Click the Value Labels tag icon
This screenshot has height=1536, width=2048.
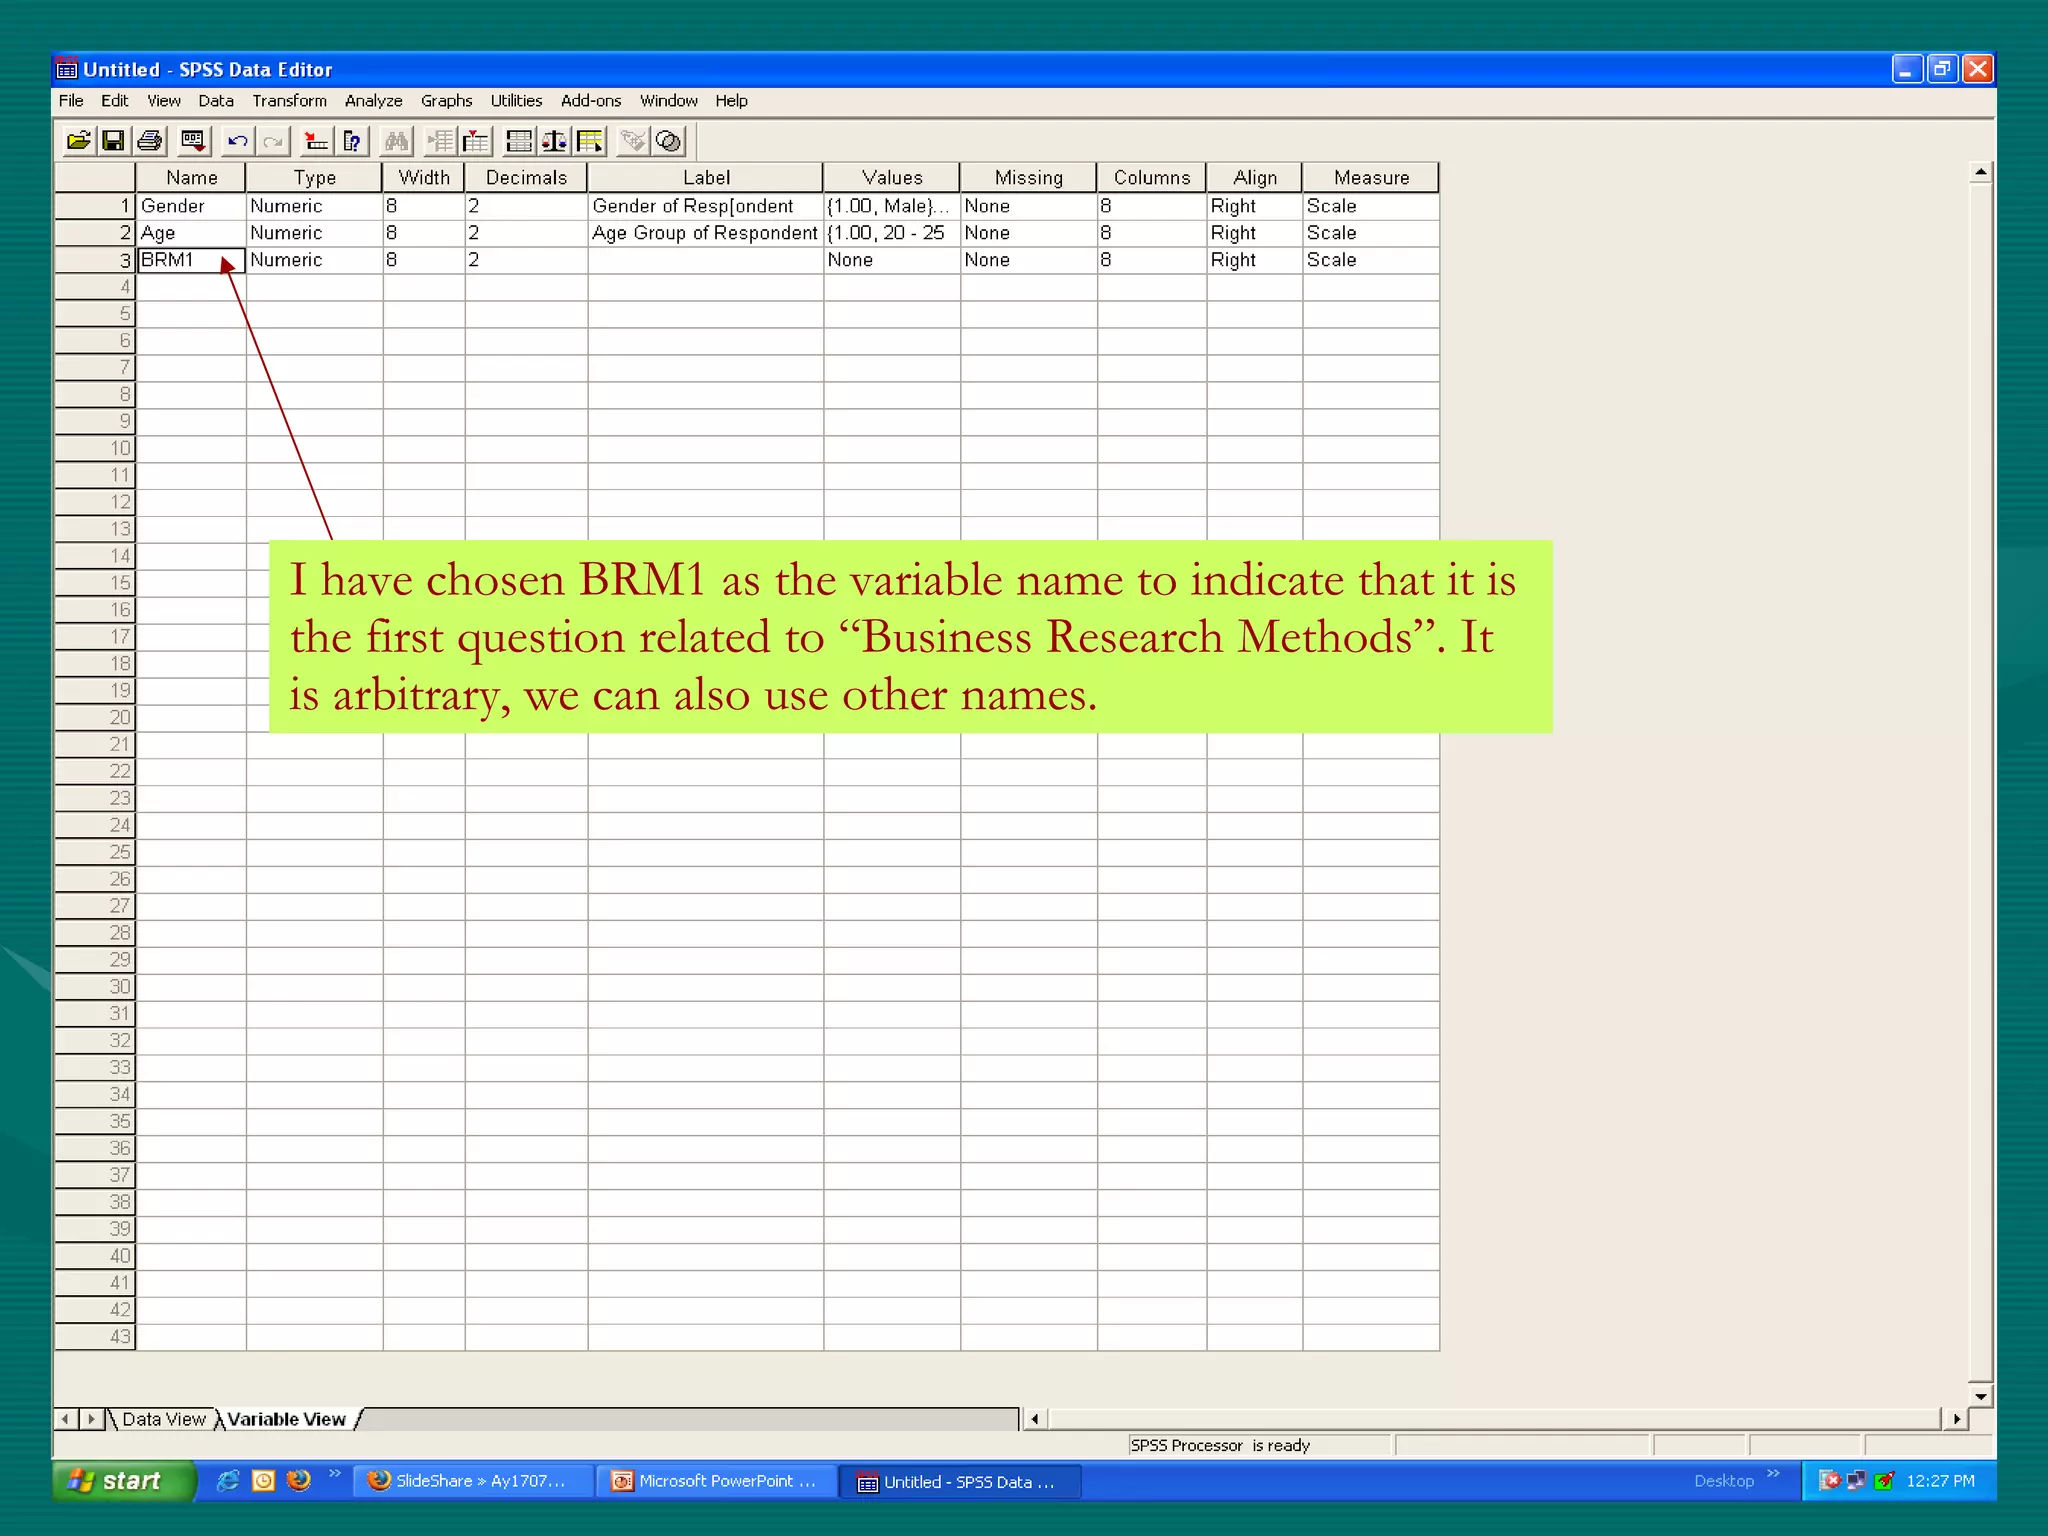[633, 141]
